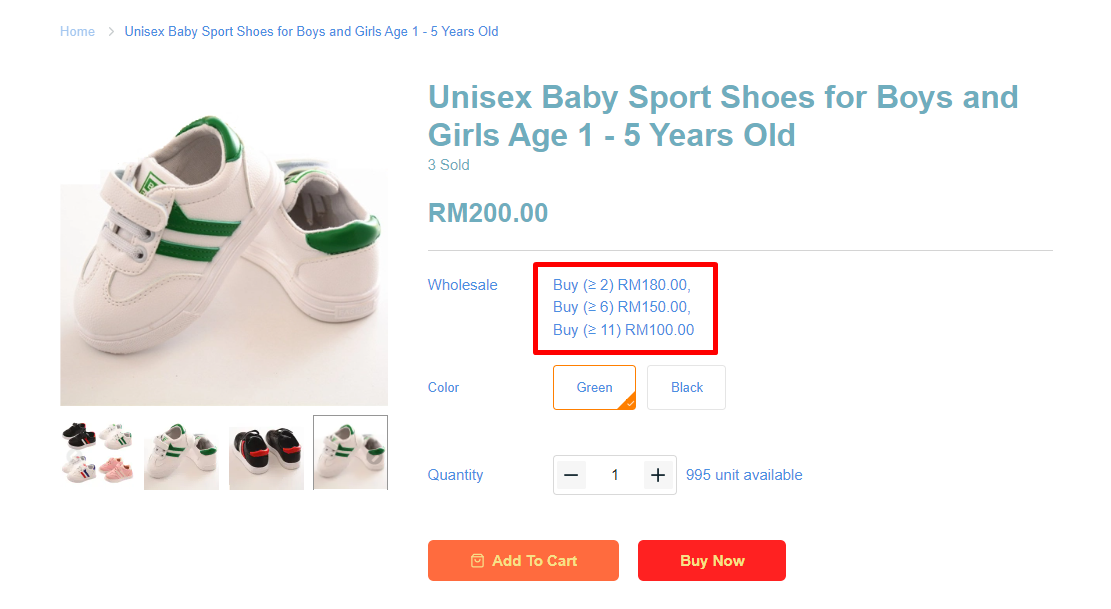Choose the Black color option
Screen dimensions: 1111x609
pos(686,387)
